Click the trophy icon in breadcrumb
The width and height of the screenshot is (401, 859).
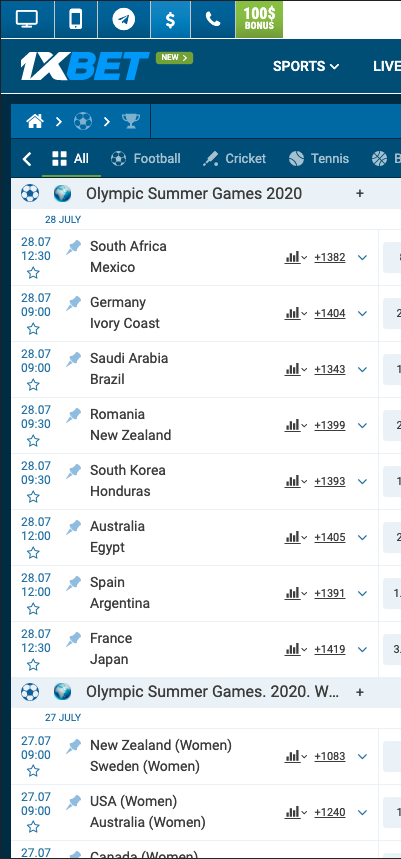[x=130, y=121]
